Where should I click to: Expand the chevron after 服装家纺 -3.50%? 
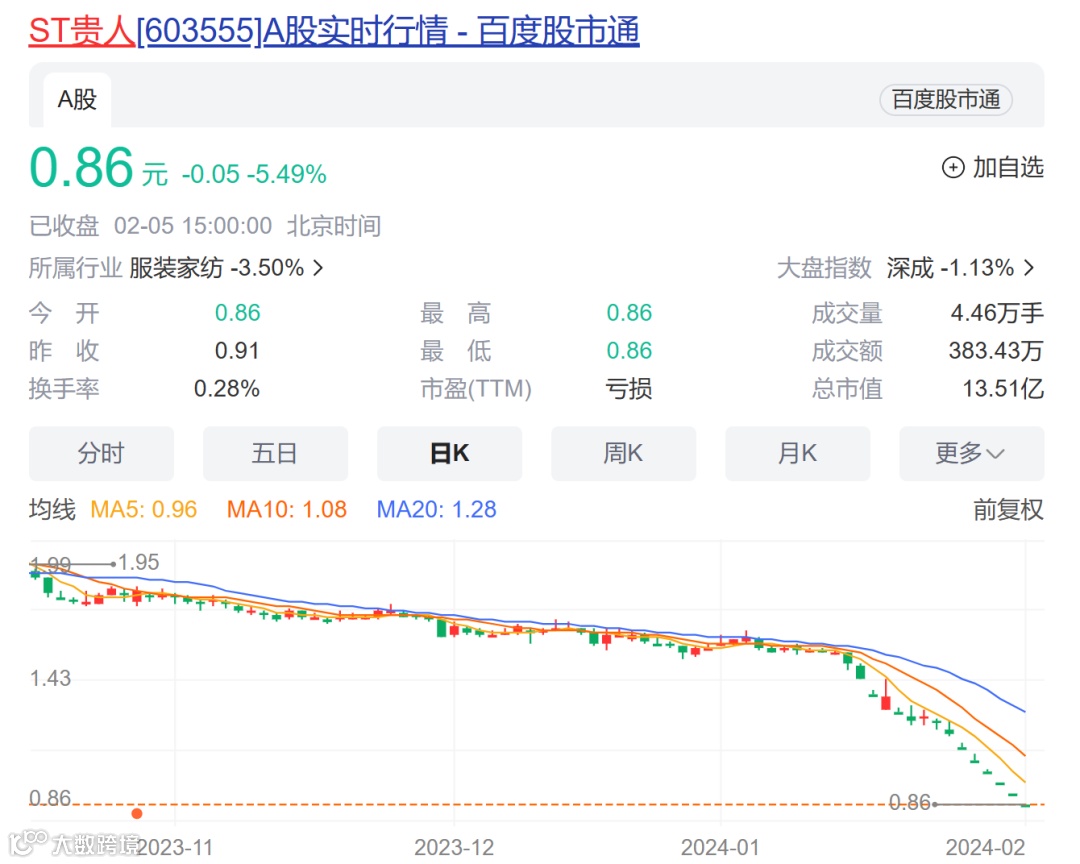point(318,267)
